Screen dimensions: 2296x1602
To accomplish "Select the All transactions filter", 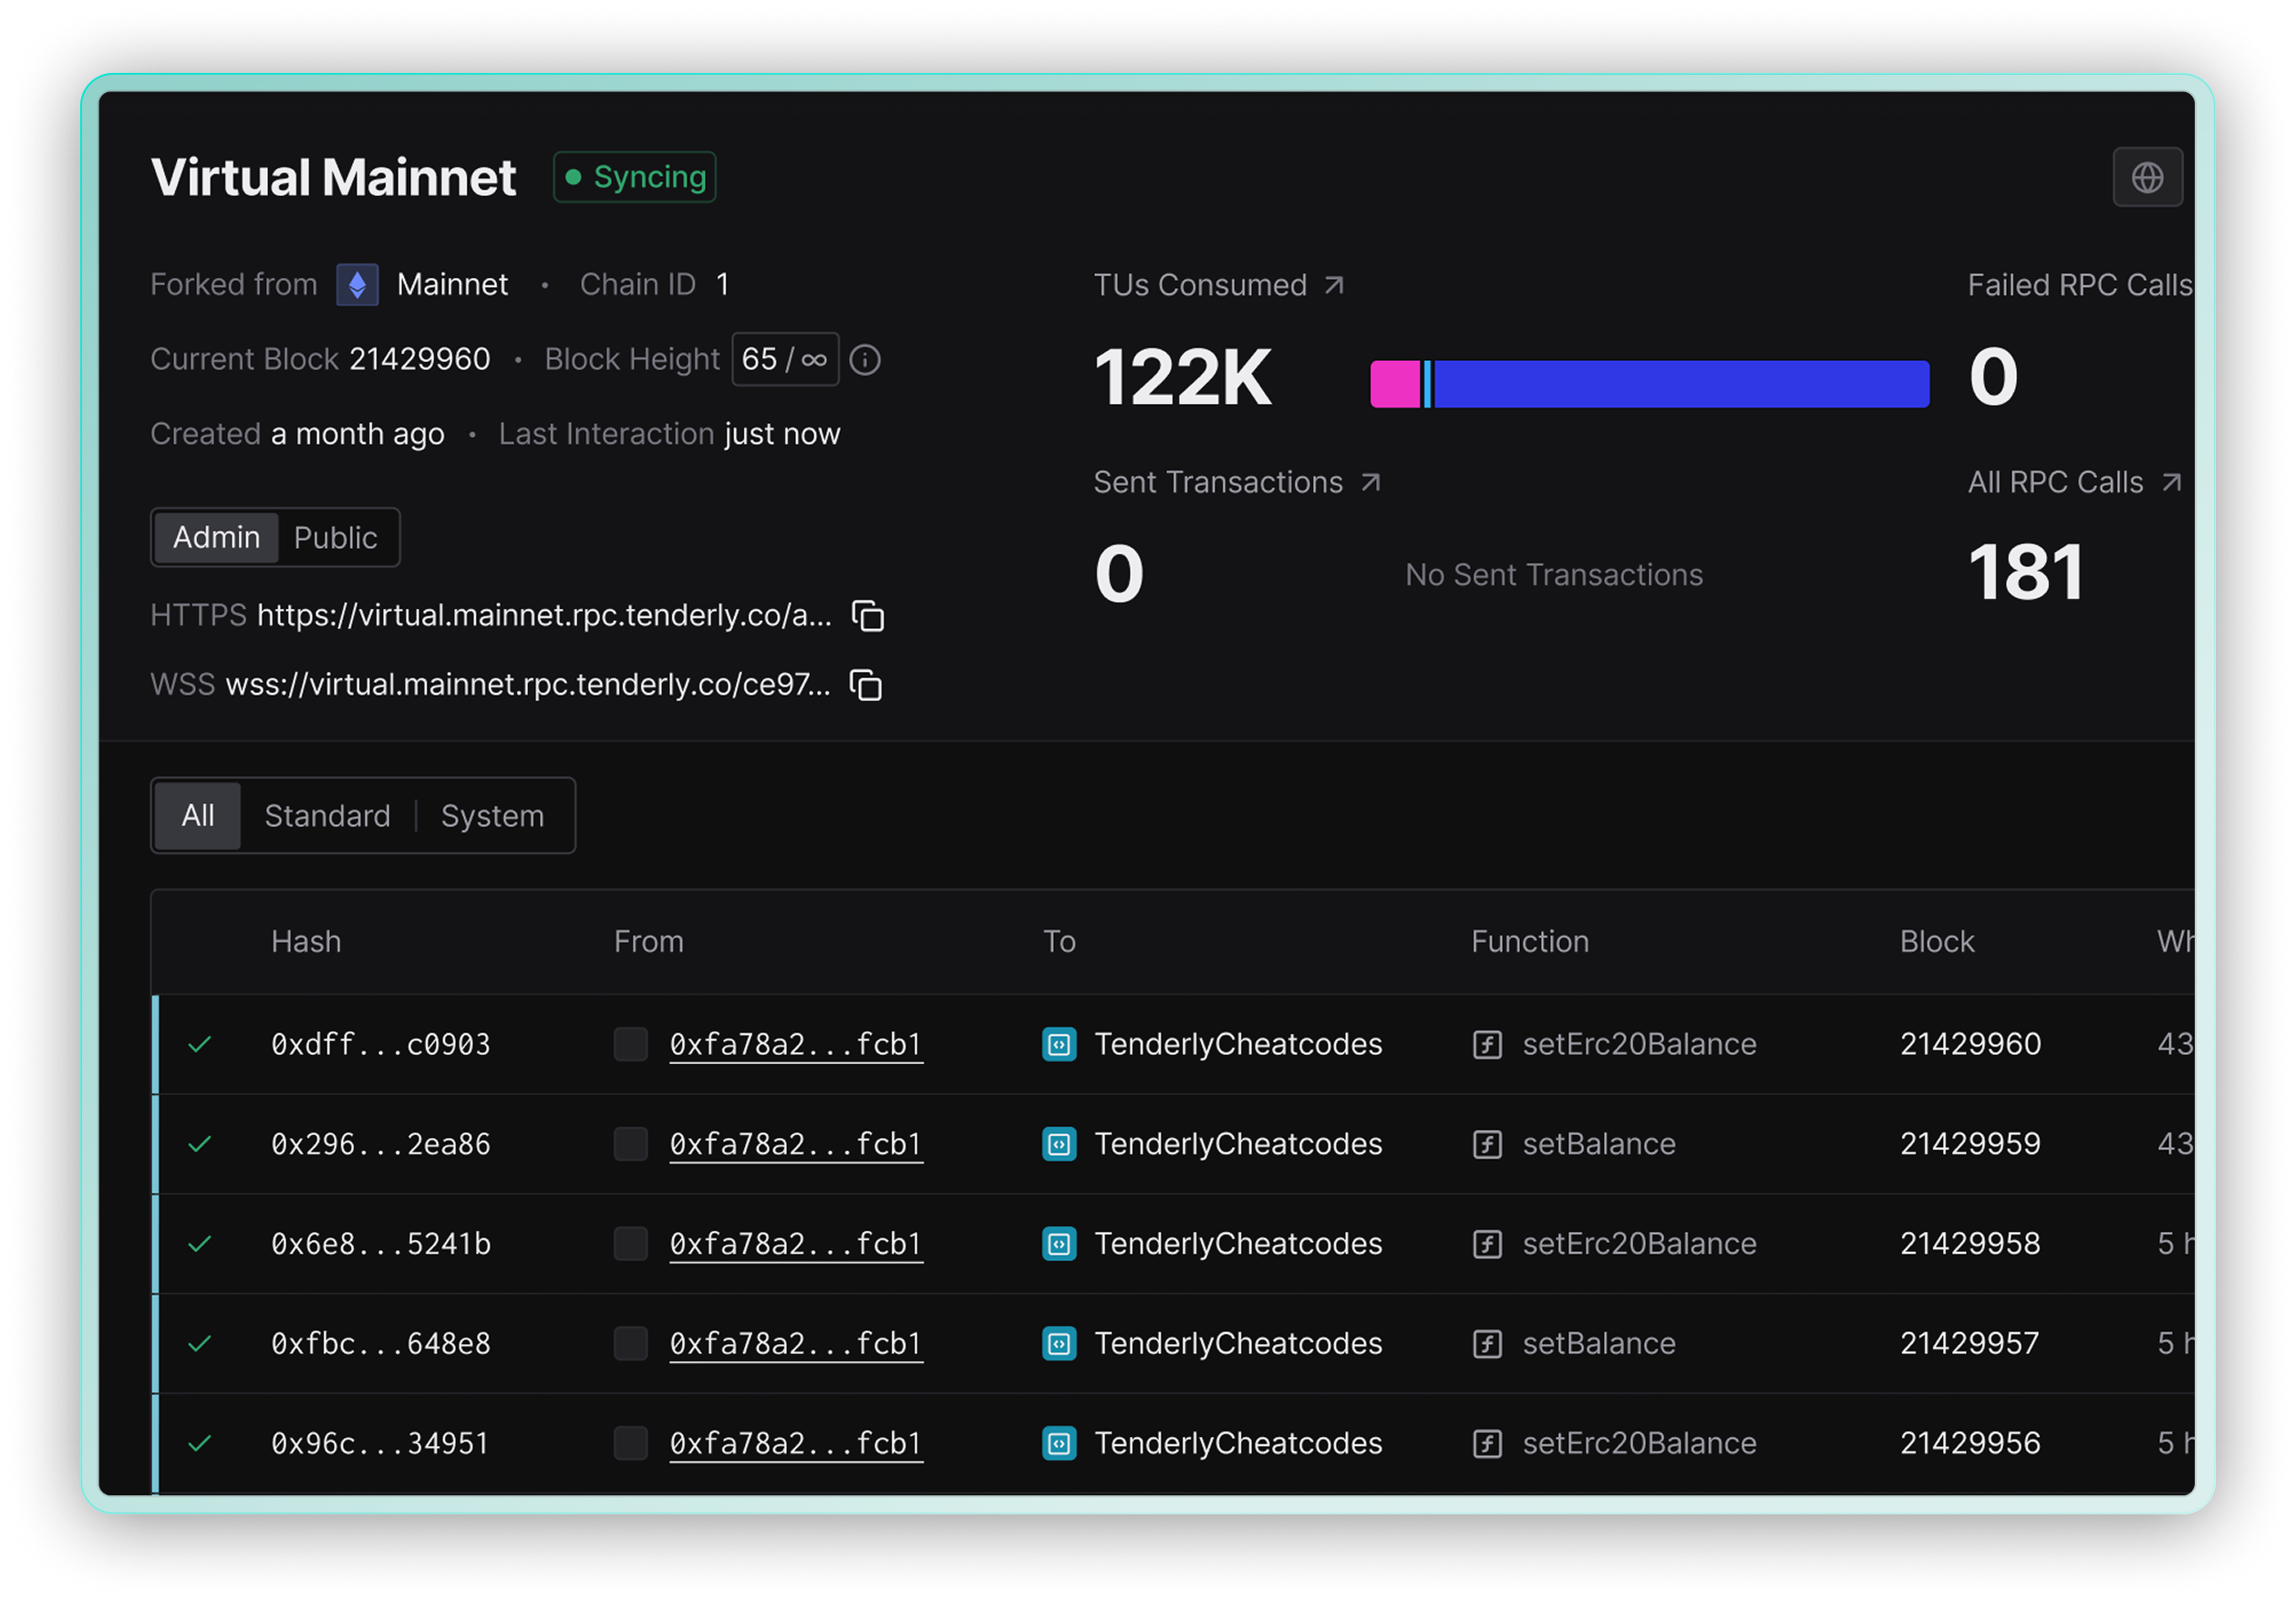I will (x=198, y=816).
